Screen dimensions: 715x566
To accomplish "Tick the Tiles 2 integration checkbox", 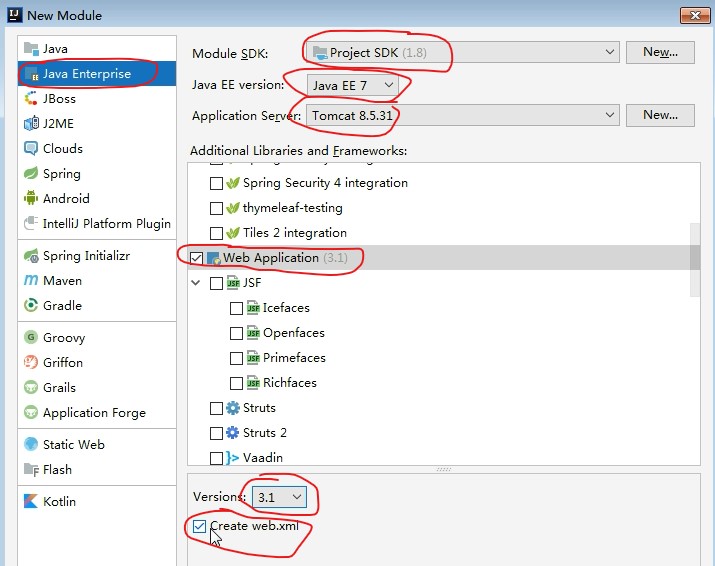I will click(x=216, y=233).
